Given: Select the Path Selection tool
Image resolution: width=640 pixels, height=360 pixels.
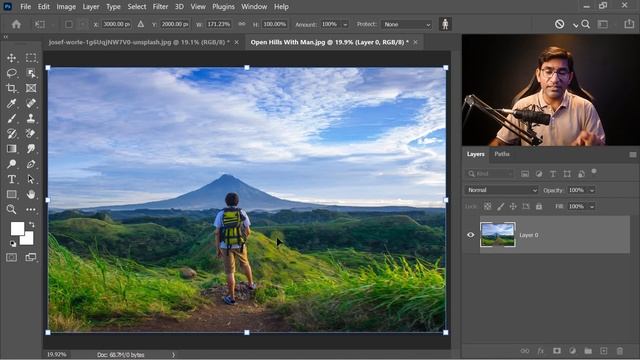Looking at the screenshot, I should 31,179.
